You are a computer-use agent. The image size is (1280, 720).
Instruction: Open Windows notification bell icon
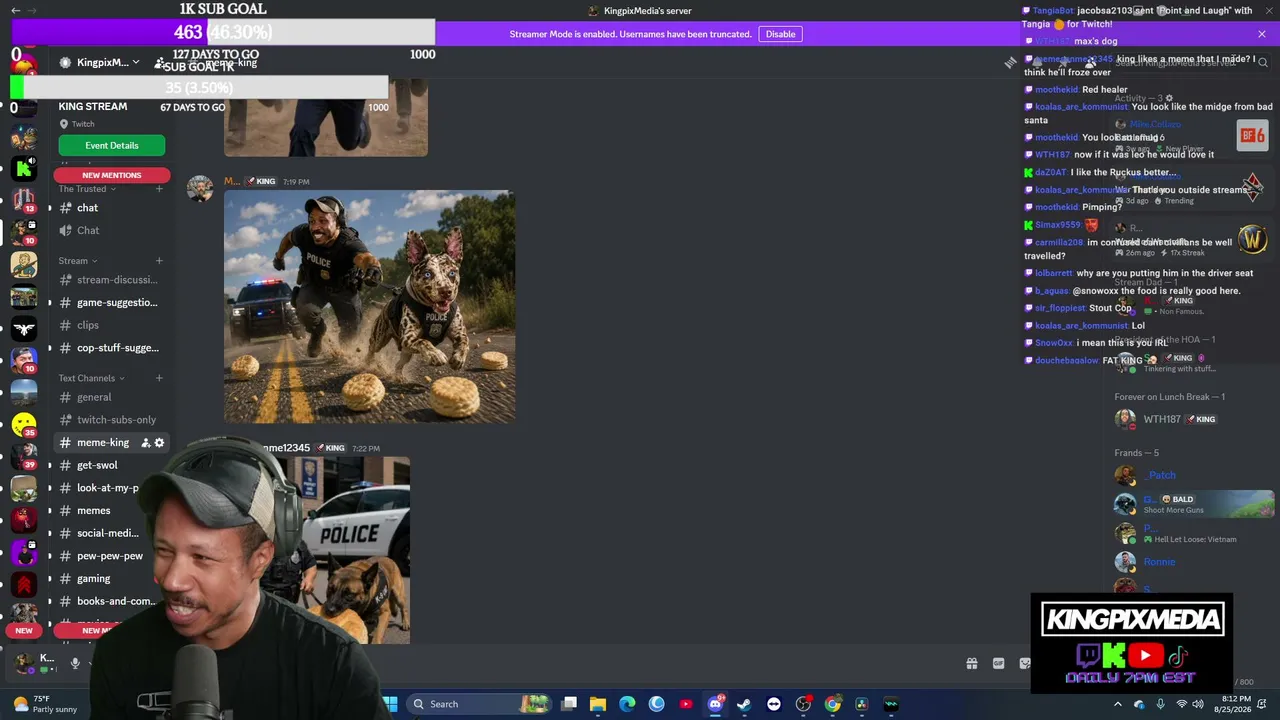pyautogui.click(x=1264, y=704)
